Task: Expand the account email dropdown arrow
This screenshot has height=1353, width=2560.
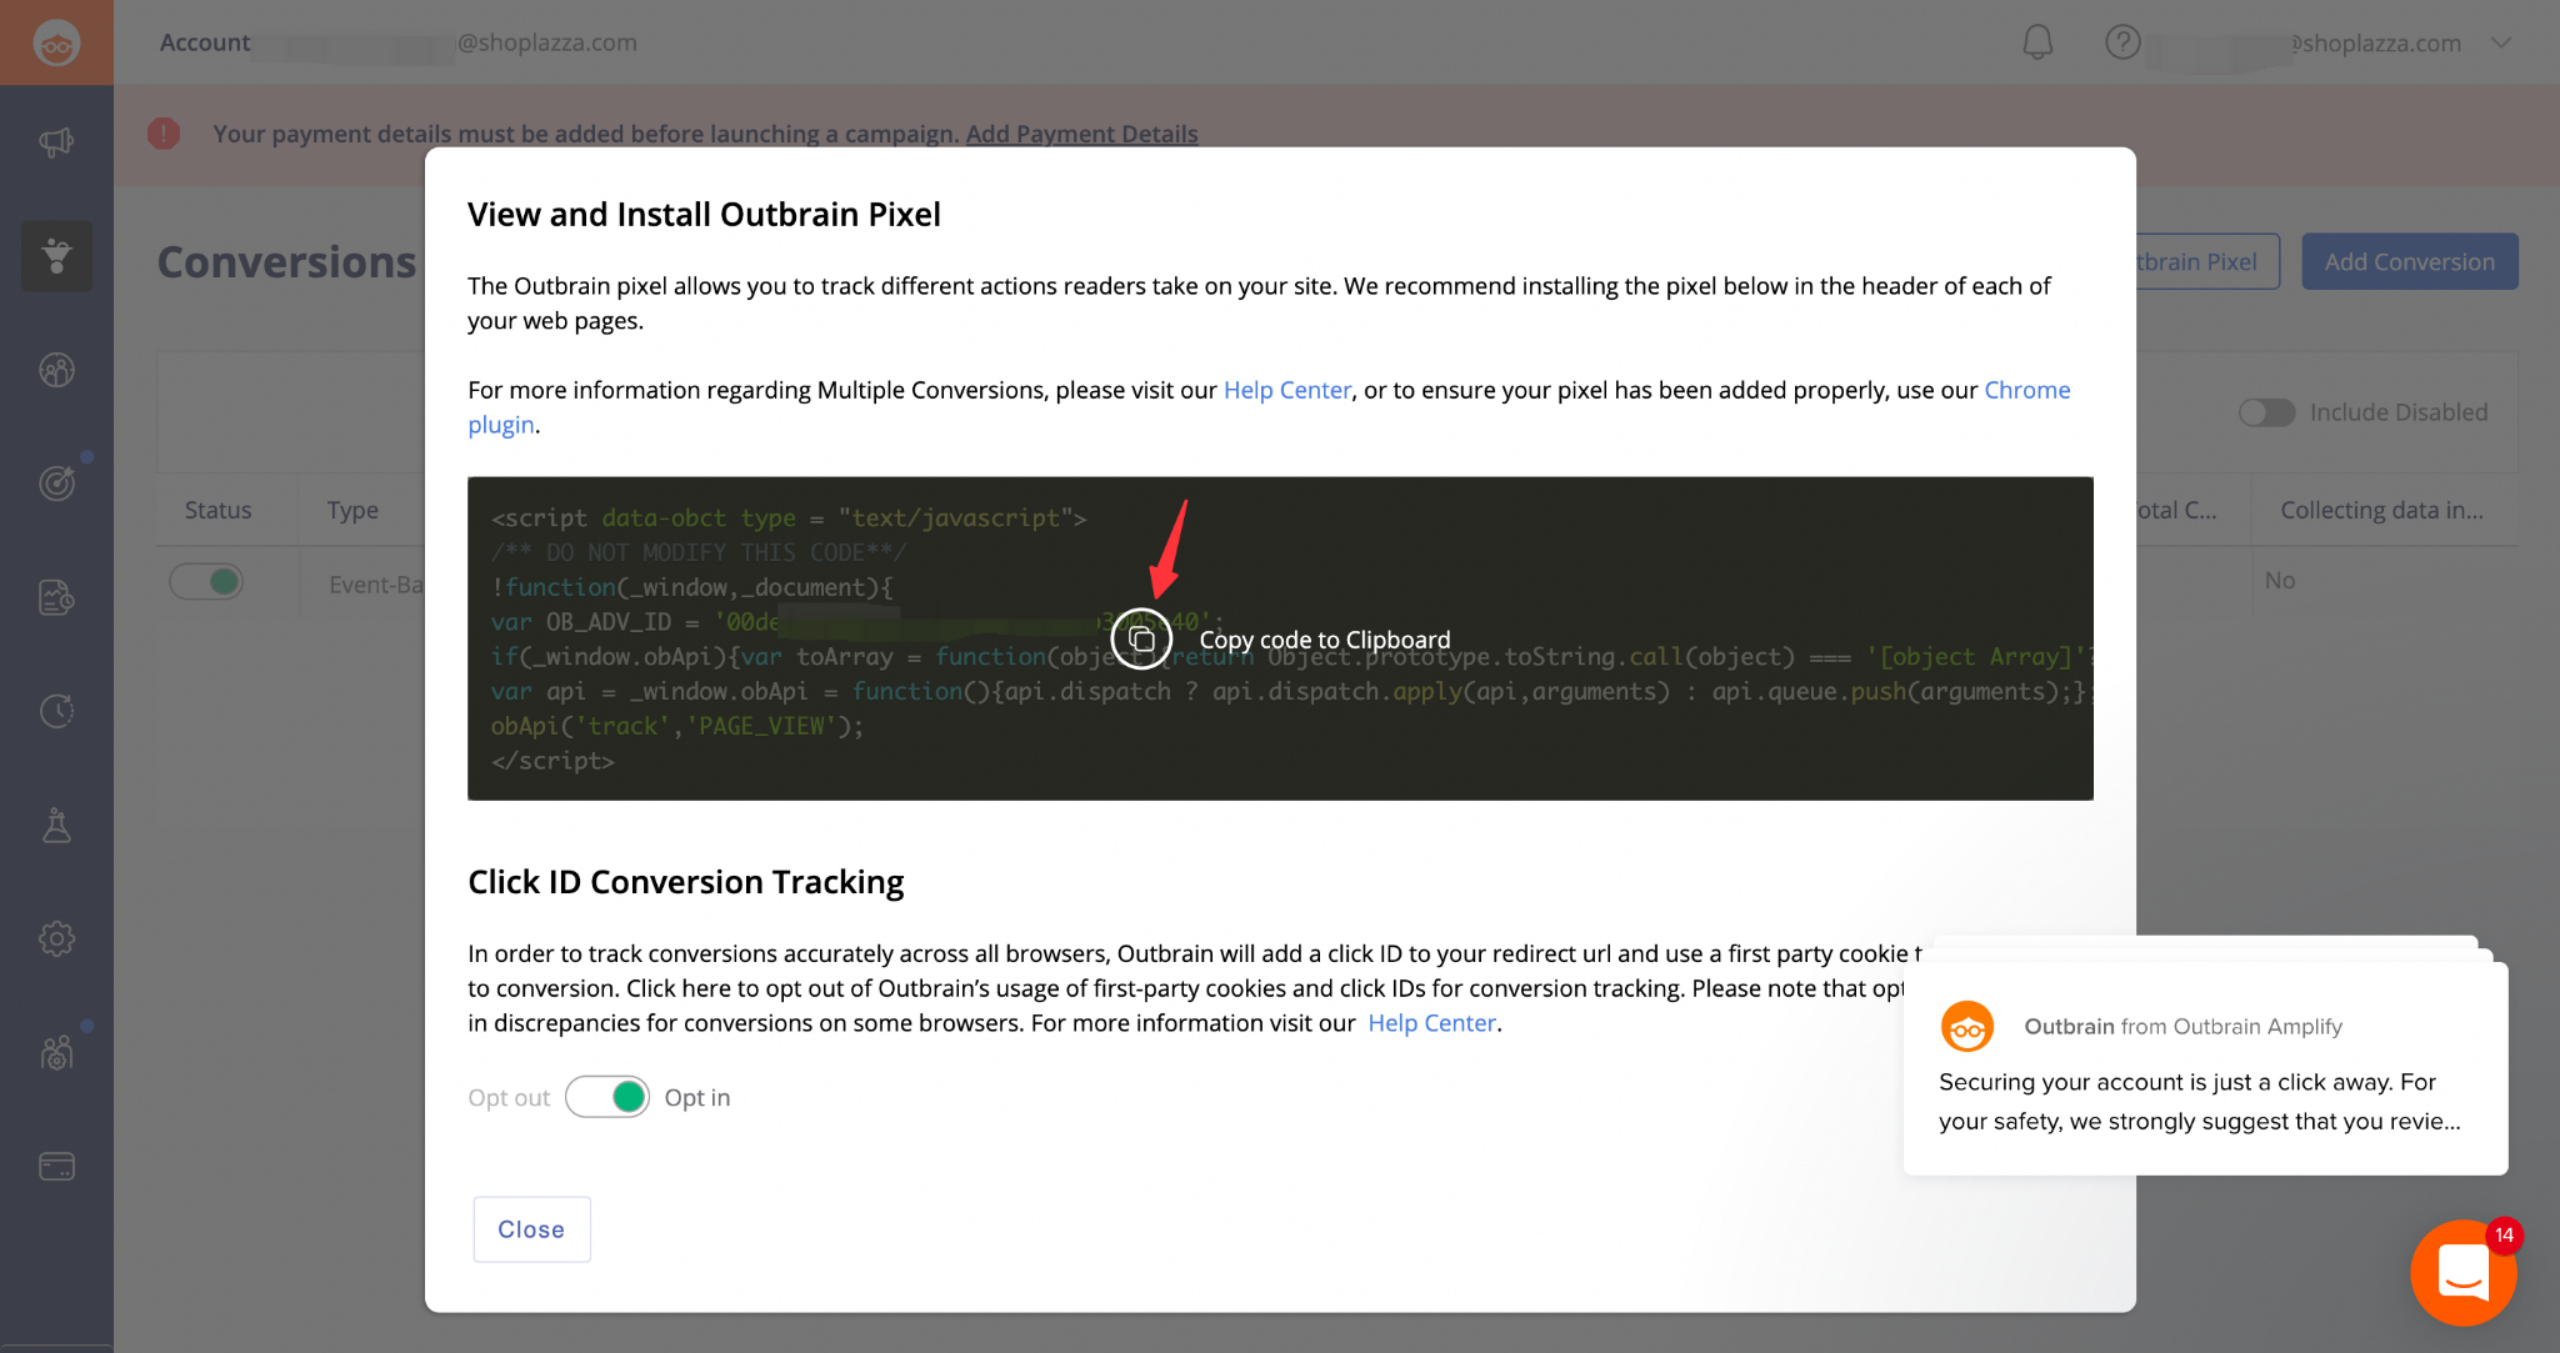Action: click(2500, 43)
